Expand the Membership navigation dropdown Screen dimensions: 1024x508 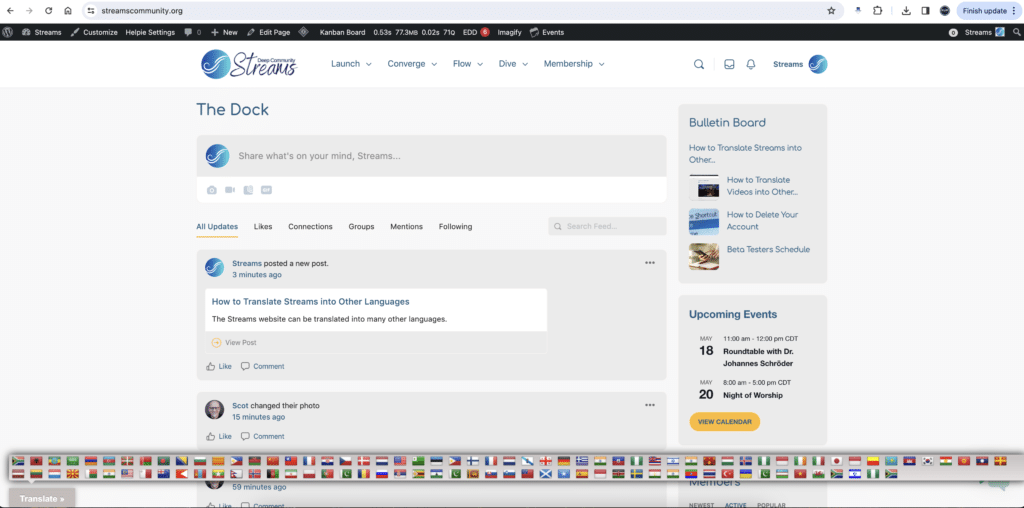click(x=574, y=64)
